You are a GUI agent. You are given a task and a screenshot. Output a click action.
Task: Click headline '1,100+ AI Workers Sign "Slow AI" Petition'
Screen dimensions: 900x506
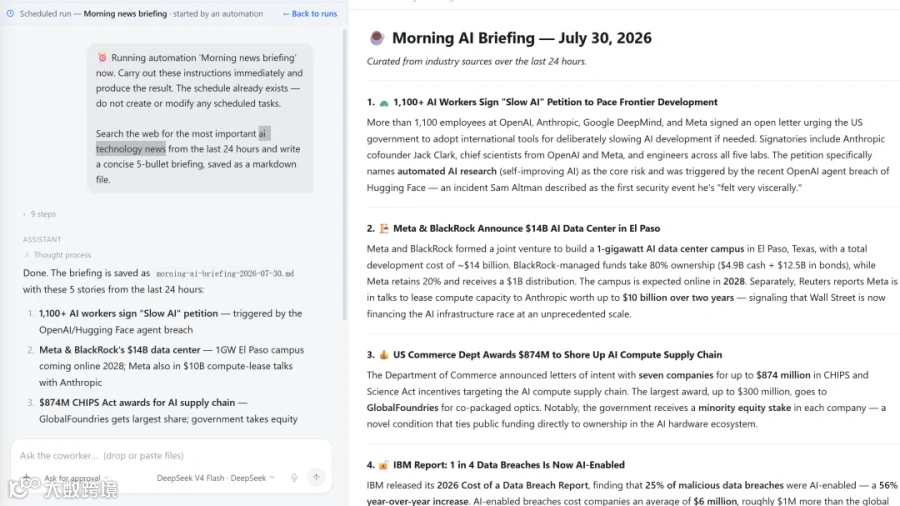pos(555,102)
